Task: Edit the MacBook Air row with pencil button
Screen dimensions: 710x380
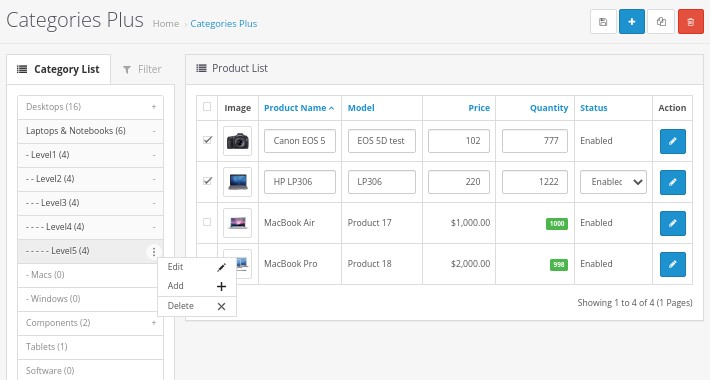Action: 672,223
